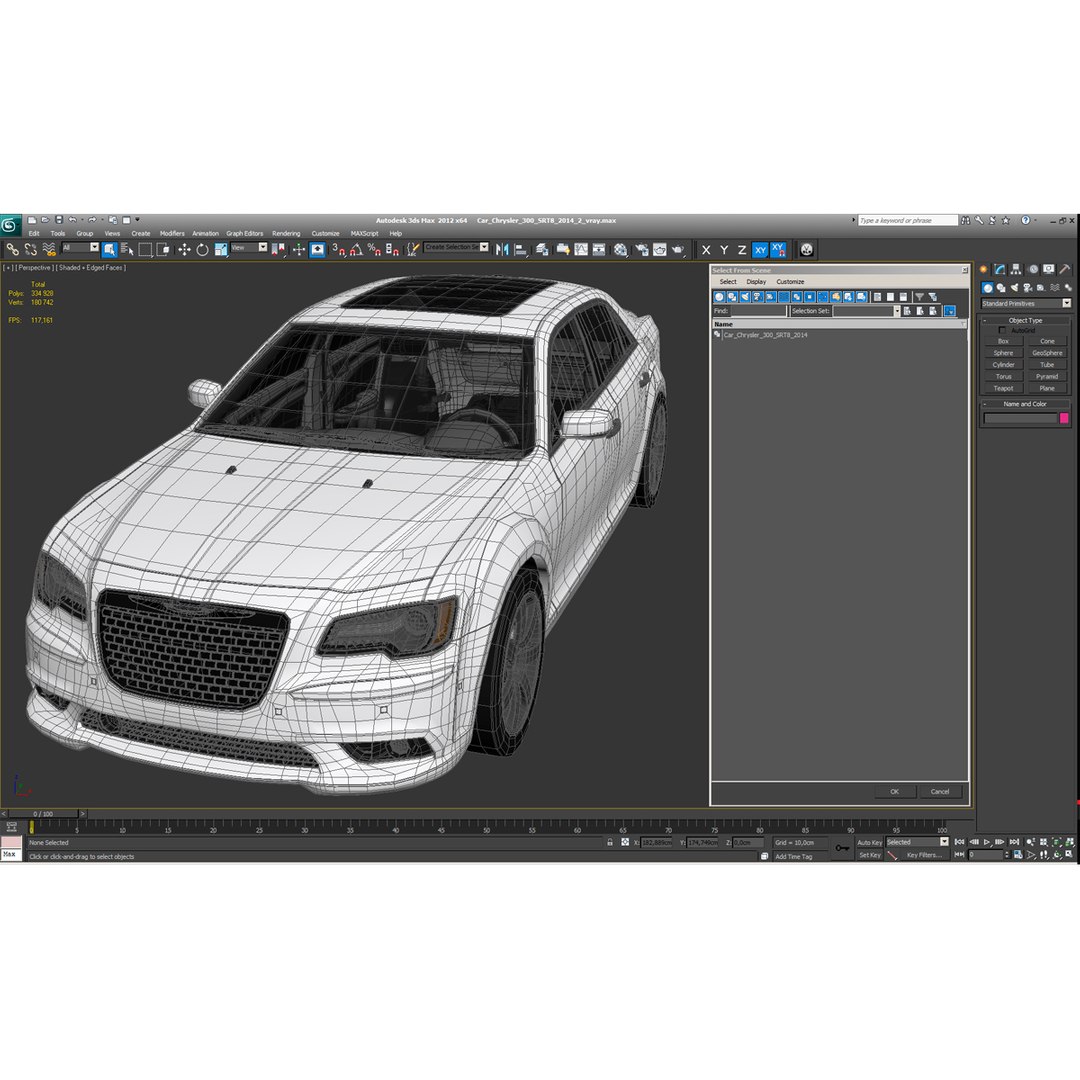Open the Select by Name tool
Viewport: 1080px width, 1080px height.
[127, 249]
